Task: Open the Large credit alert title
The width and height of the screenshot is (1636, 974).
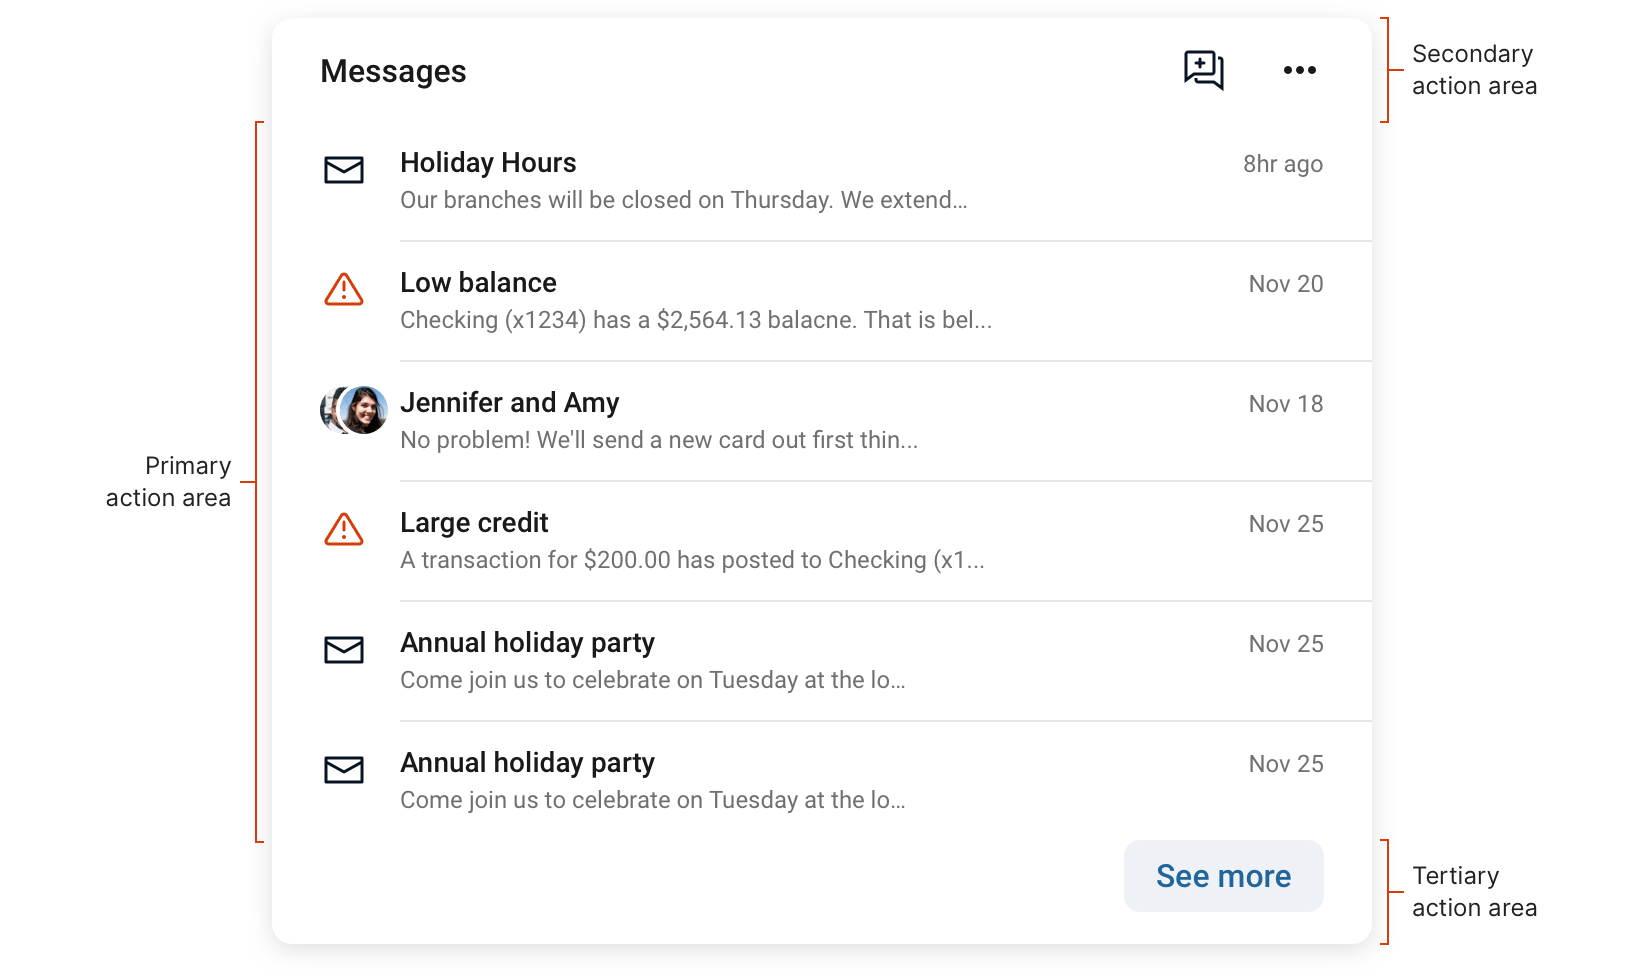Action: pos(474,523)
